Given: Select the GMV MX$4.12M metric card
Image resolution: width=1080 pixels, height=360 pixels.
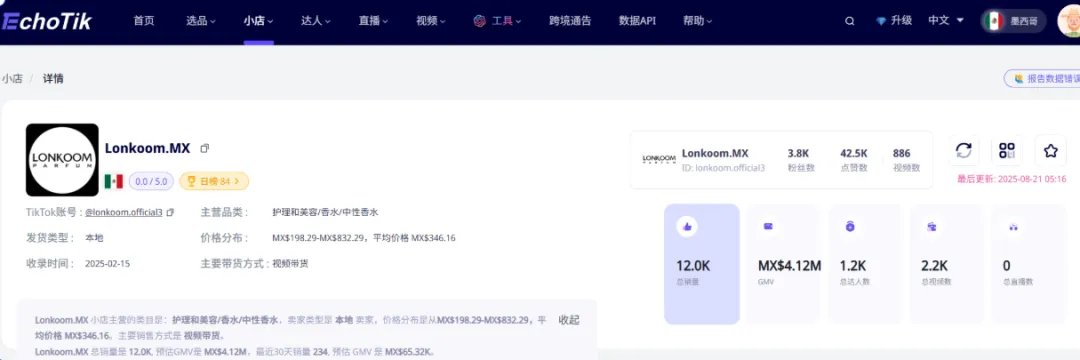Looking at the screenshot, I should (x=784, y=264).
